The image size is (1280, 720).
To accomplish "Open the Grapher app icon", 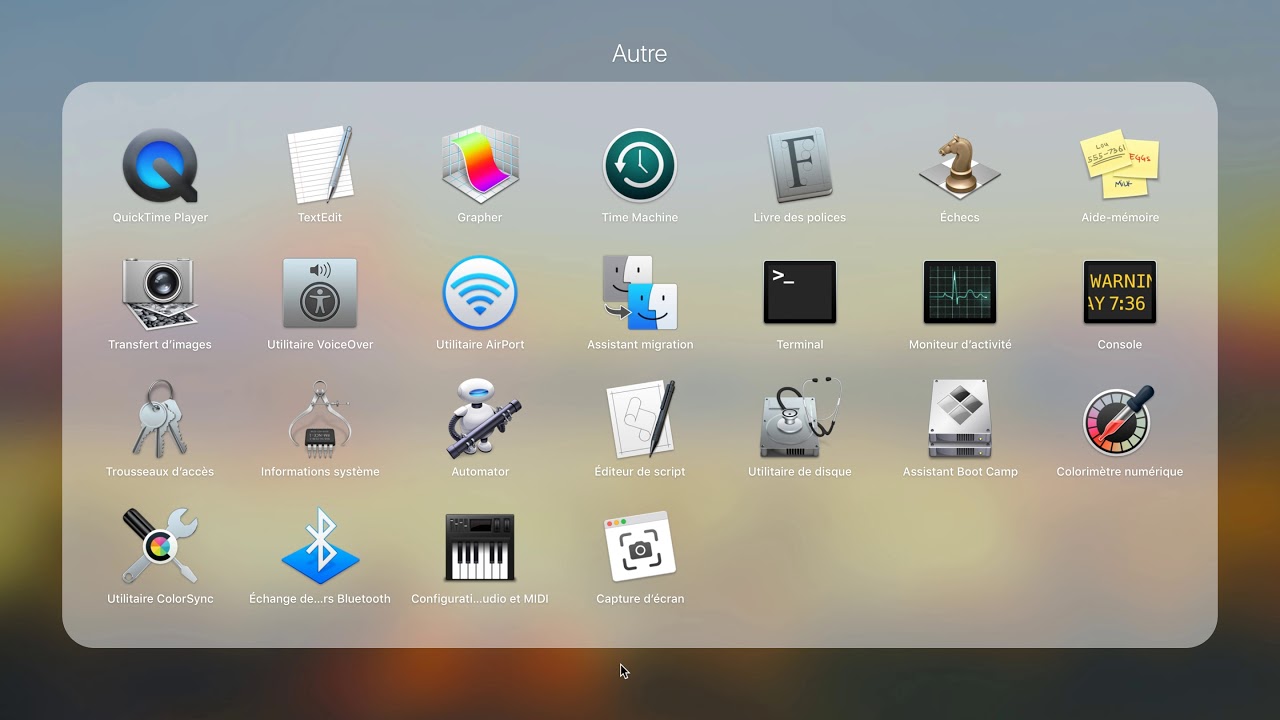I will coord(480,165).
